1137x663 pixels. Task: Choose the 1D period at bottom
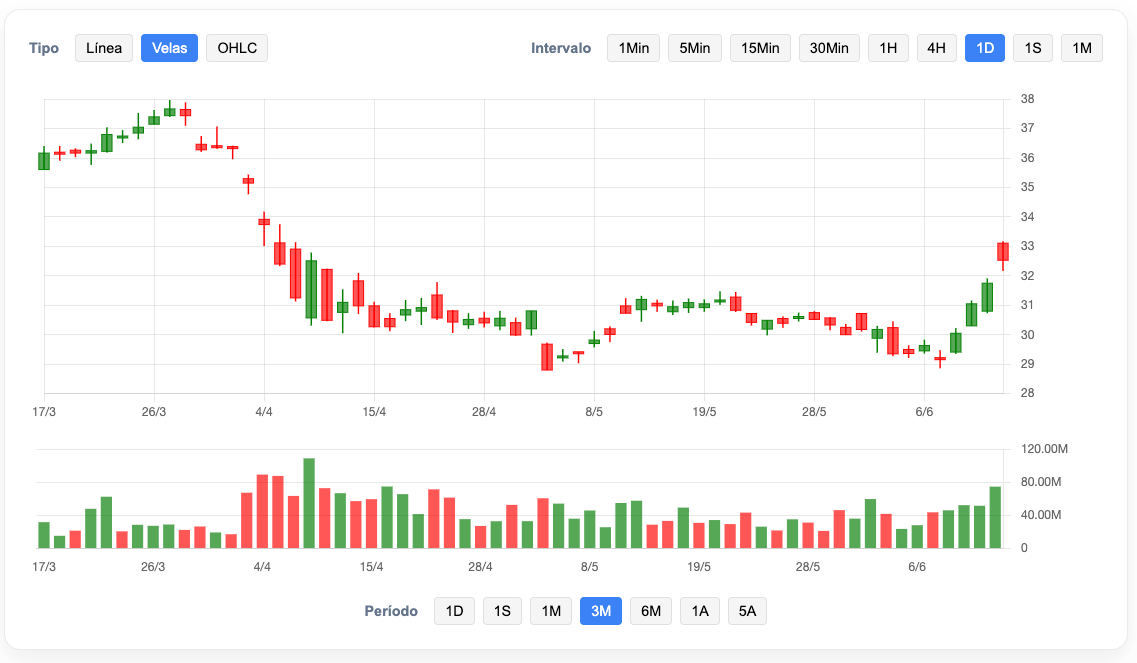point(454,611)
